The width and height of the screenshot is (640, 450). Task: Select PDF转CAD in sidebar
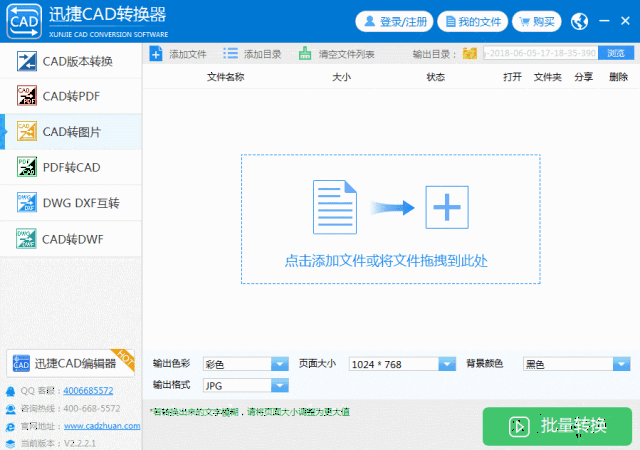pos(71,167)
